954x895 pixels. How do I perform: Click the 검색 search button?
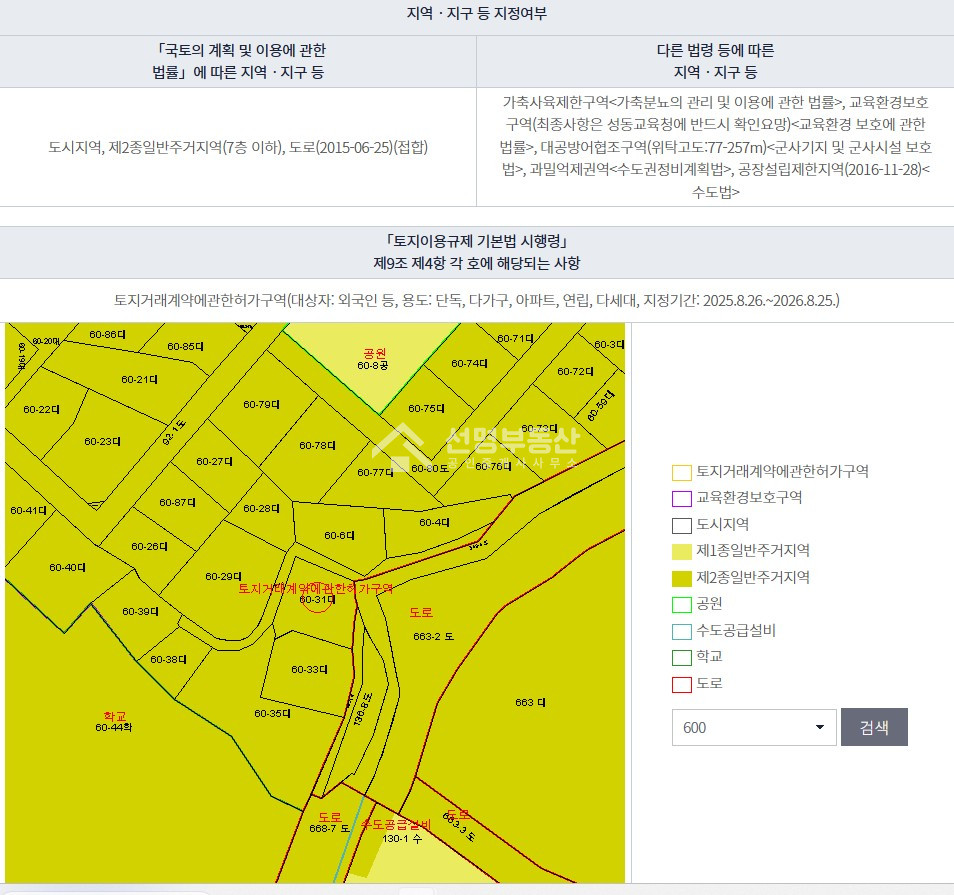tap(874, 727)
